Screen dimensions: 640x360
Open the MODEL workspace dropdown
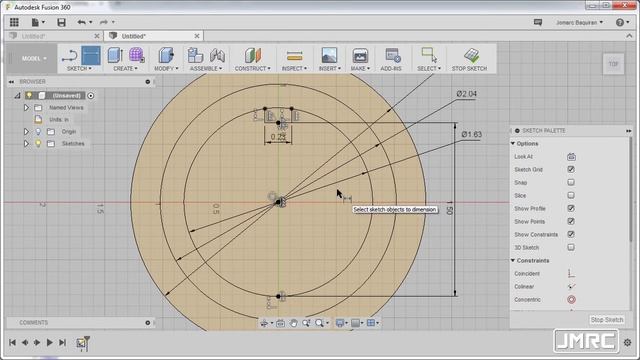point(34,58)
